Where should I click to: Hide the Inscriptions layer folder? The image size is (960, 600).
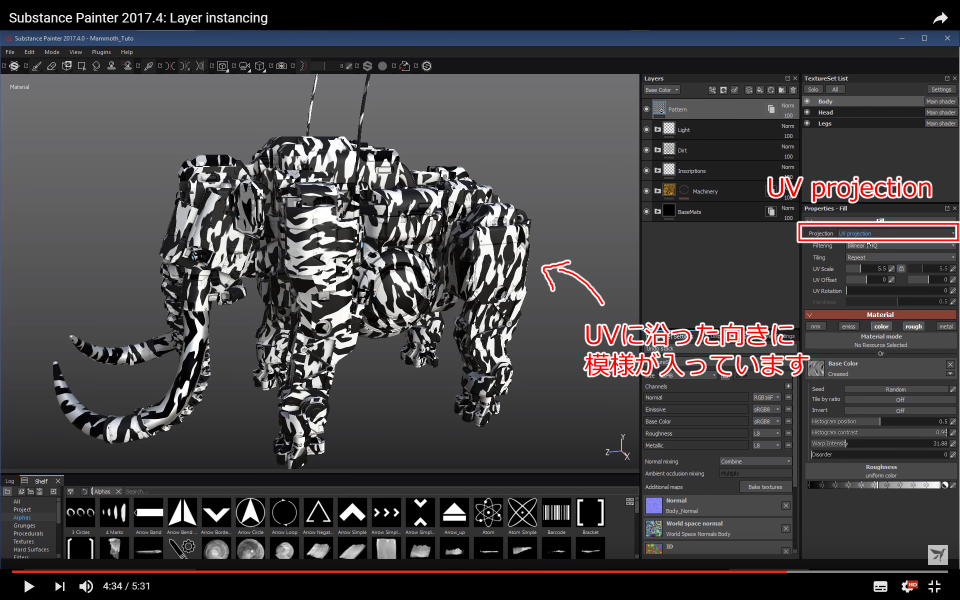(647, 171)
